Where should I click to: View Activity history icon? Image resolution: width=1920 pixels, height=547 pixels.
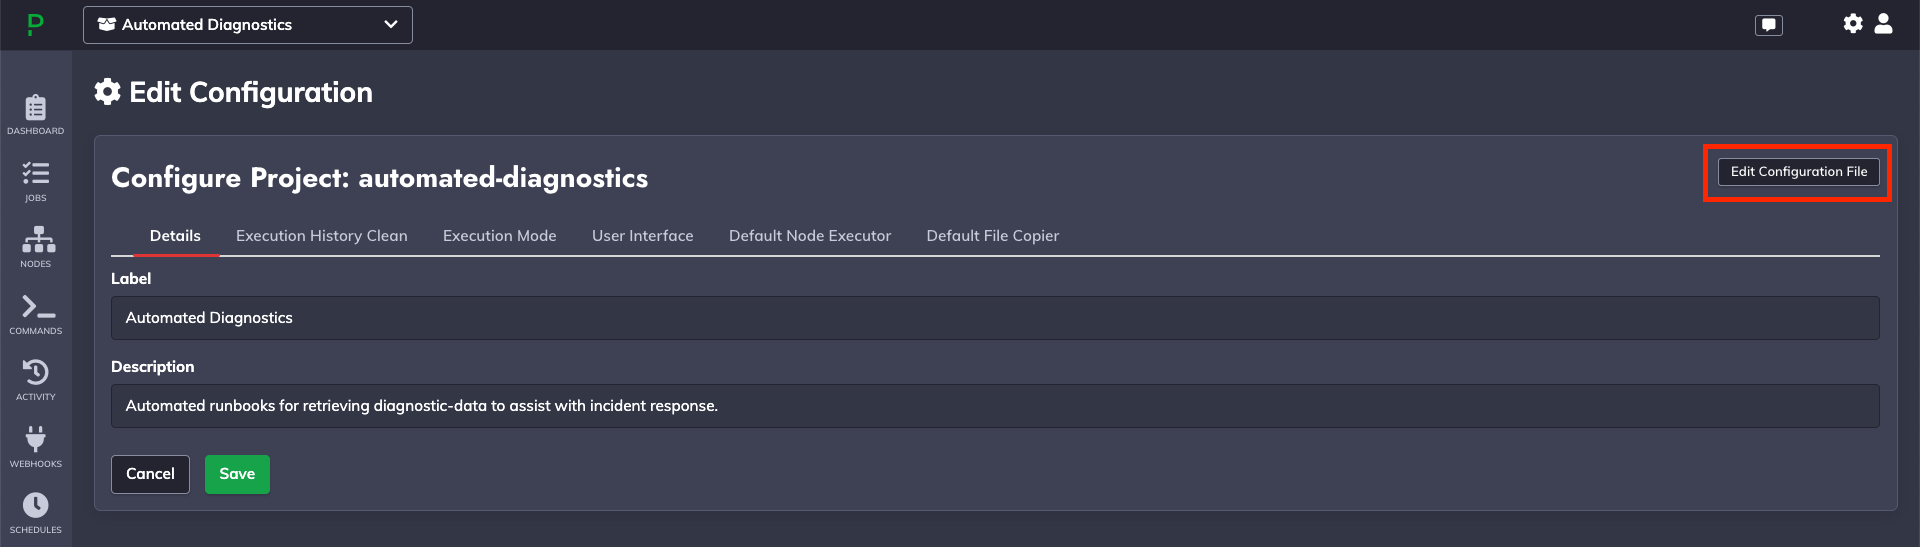pyautogui.click(x=36, y=380)
